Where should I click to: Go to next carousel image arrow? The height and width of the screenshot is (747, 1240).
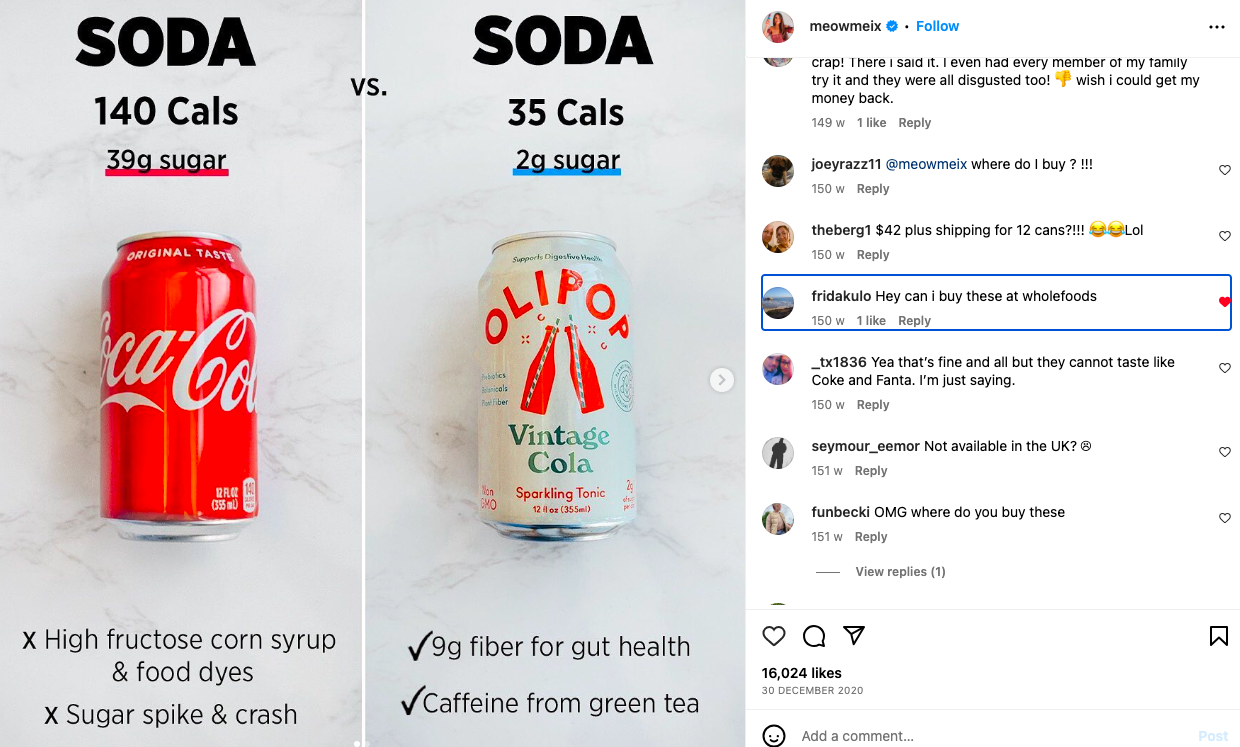(x=722, y=380)
